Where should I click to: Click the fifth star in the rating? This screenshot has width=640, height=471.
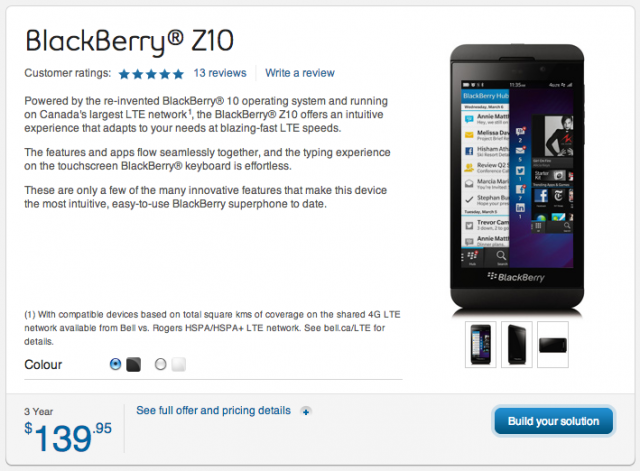[178, 74]
